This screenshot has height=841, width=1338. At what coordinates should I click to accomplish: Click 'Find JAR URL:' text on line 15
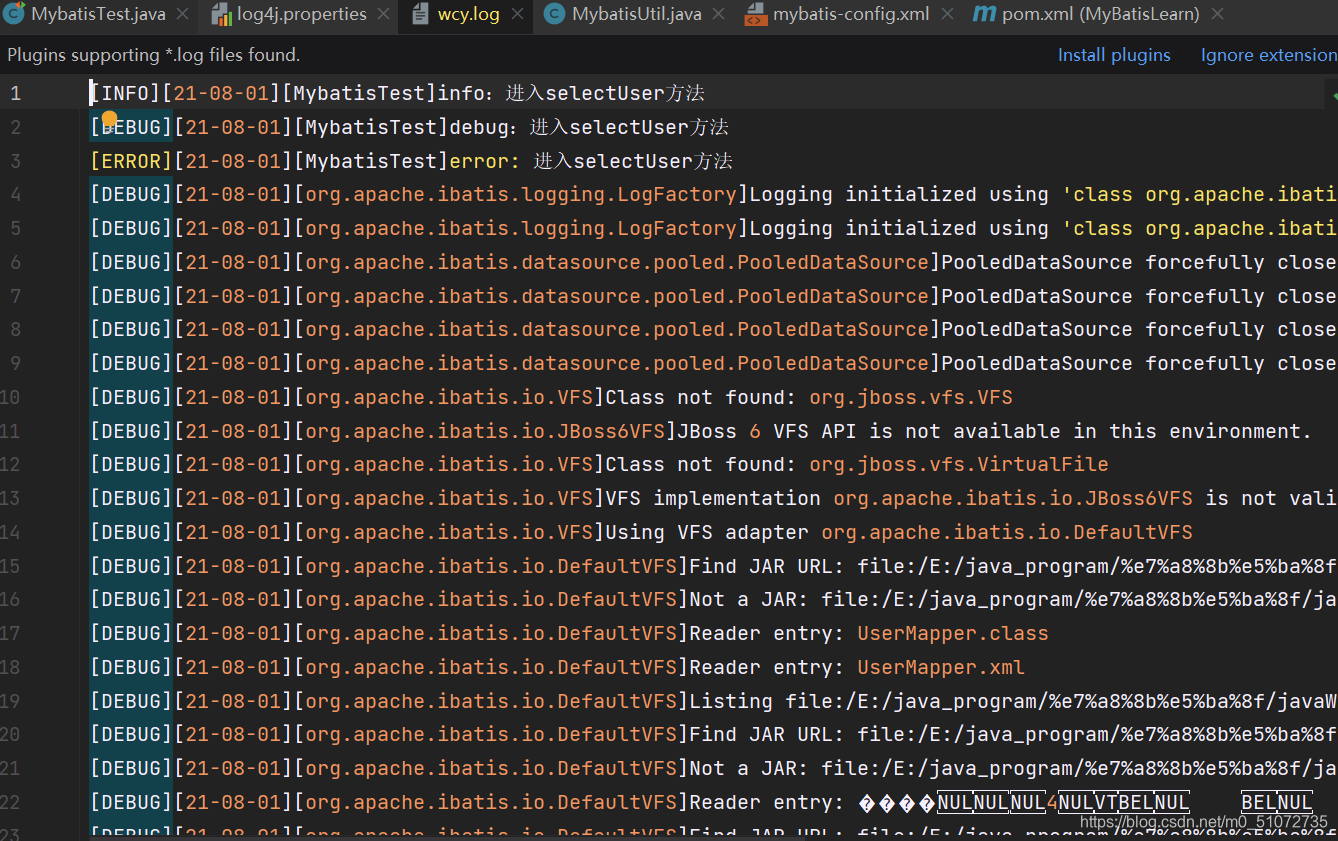(x=767, y=566)
